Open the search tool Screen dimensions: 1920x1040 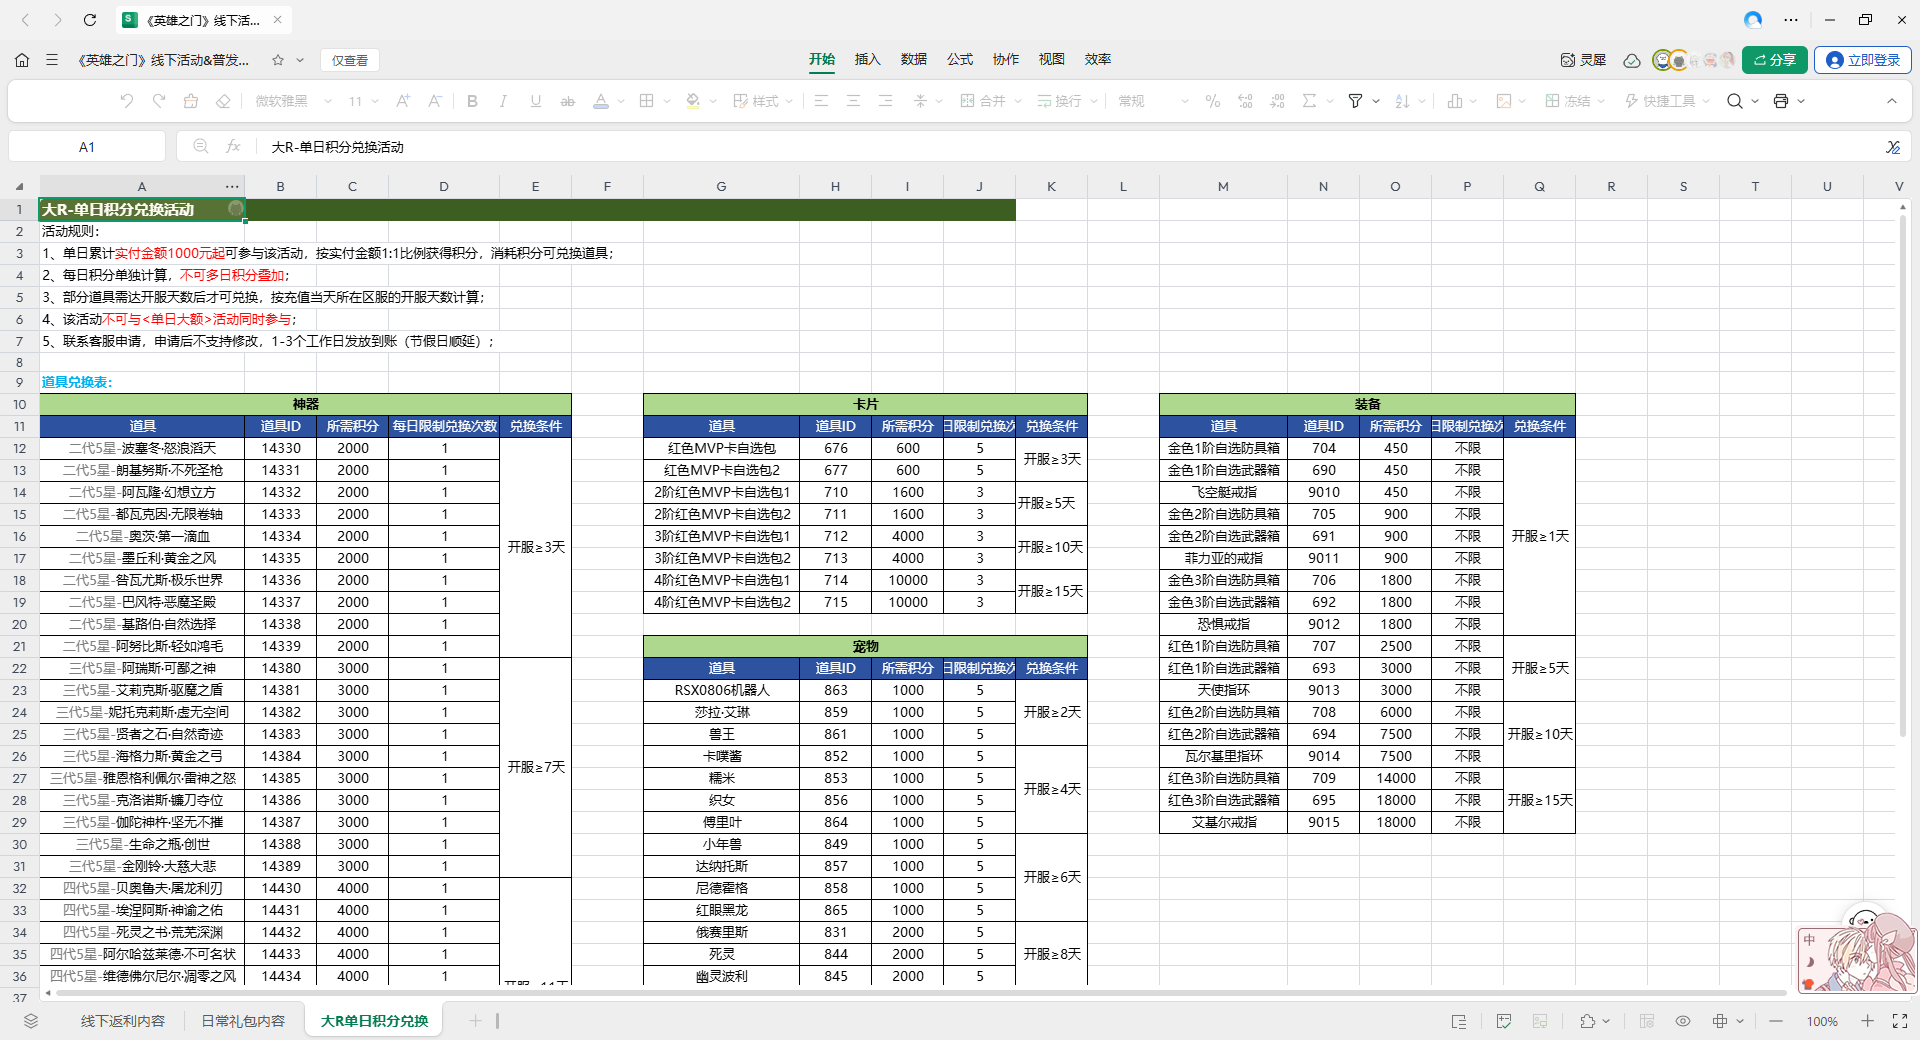click(x=1735, y=101)
